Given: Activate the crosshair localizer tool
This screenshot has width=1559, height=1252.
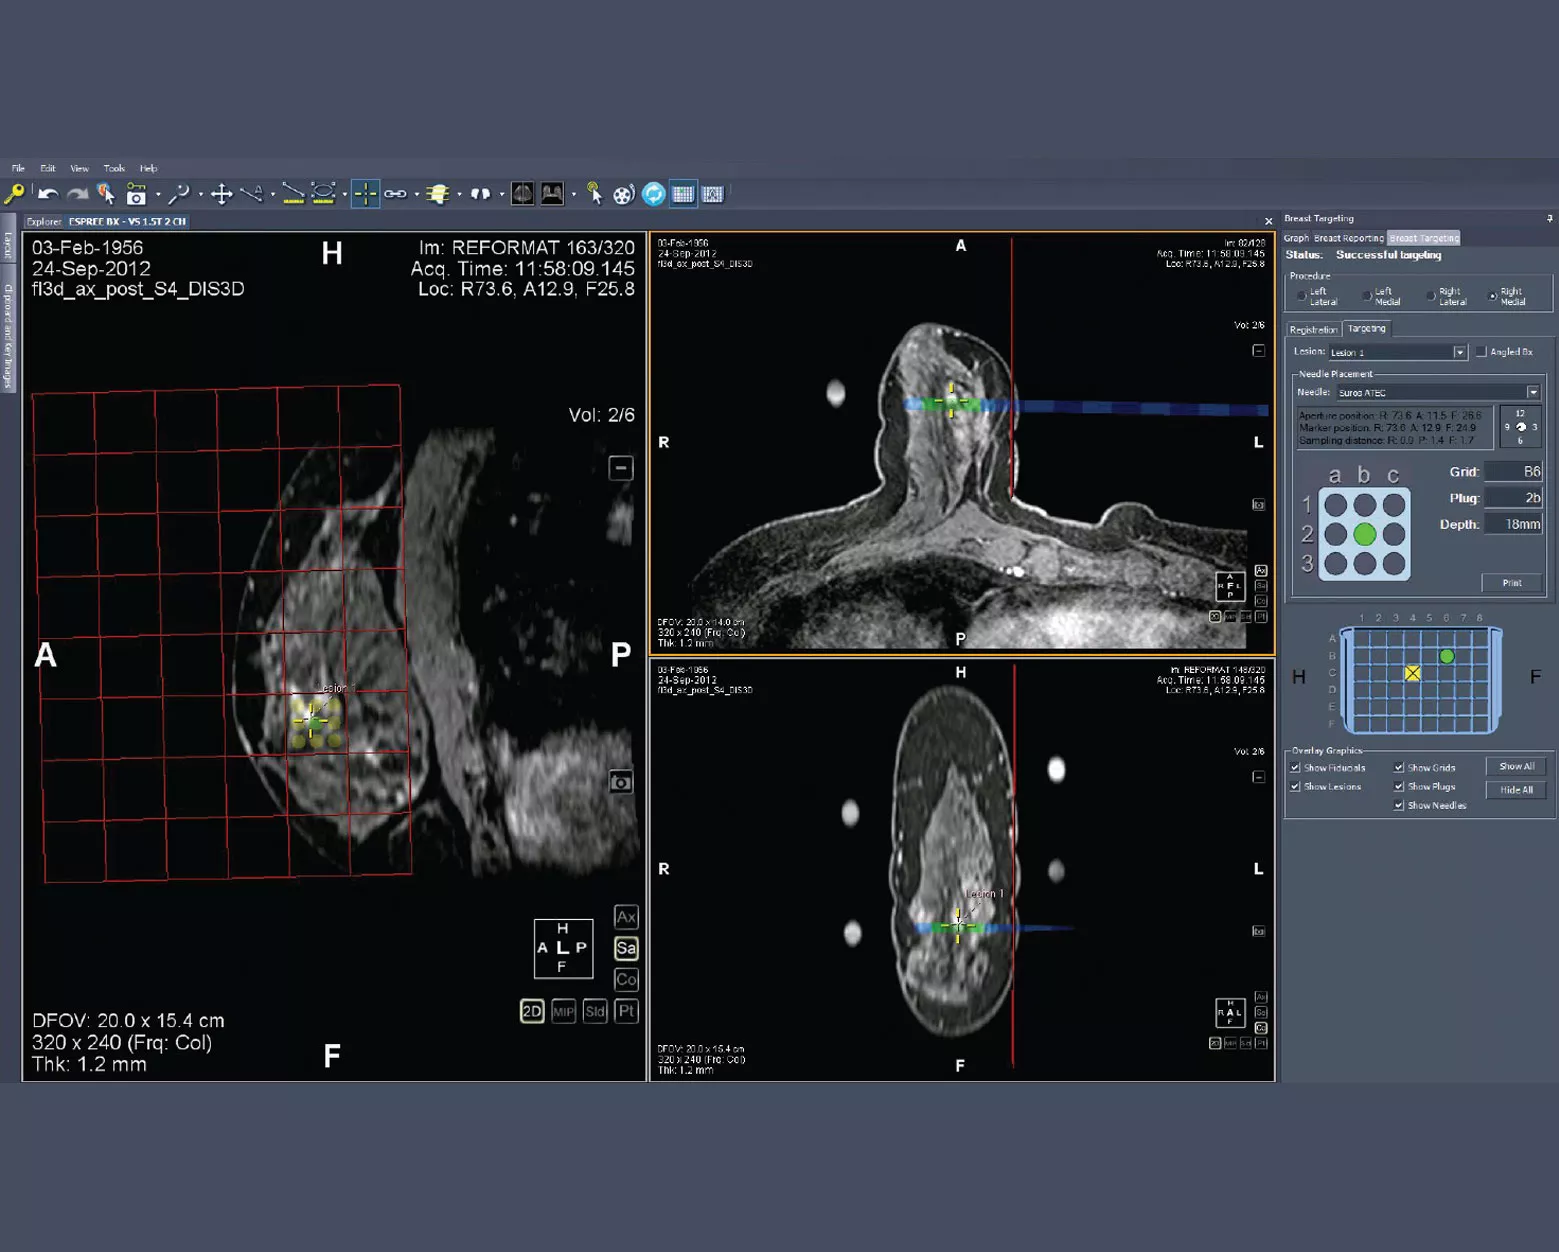Looking at the screenshot, I should (365, 194).
